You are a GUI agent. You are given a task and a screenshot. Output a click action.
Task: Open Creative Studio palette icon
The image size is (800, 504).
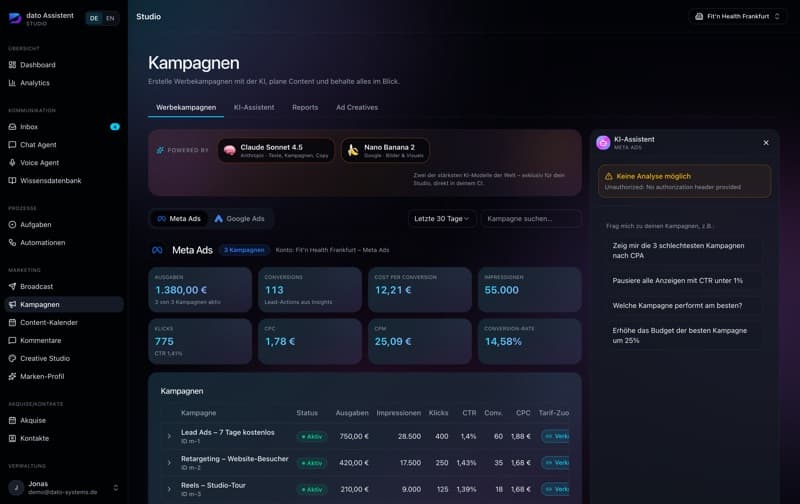[x=12, y=358]
